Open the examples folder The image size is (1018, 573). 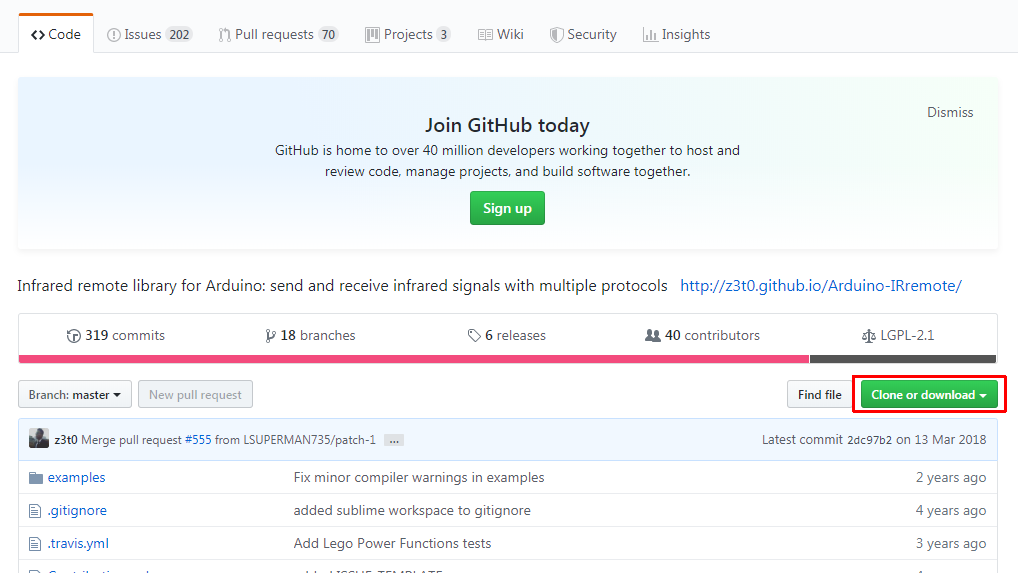(x=77, y=478)
